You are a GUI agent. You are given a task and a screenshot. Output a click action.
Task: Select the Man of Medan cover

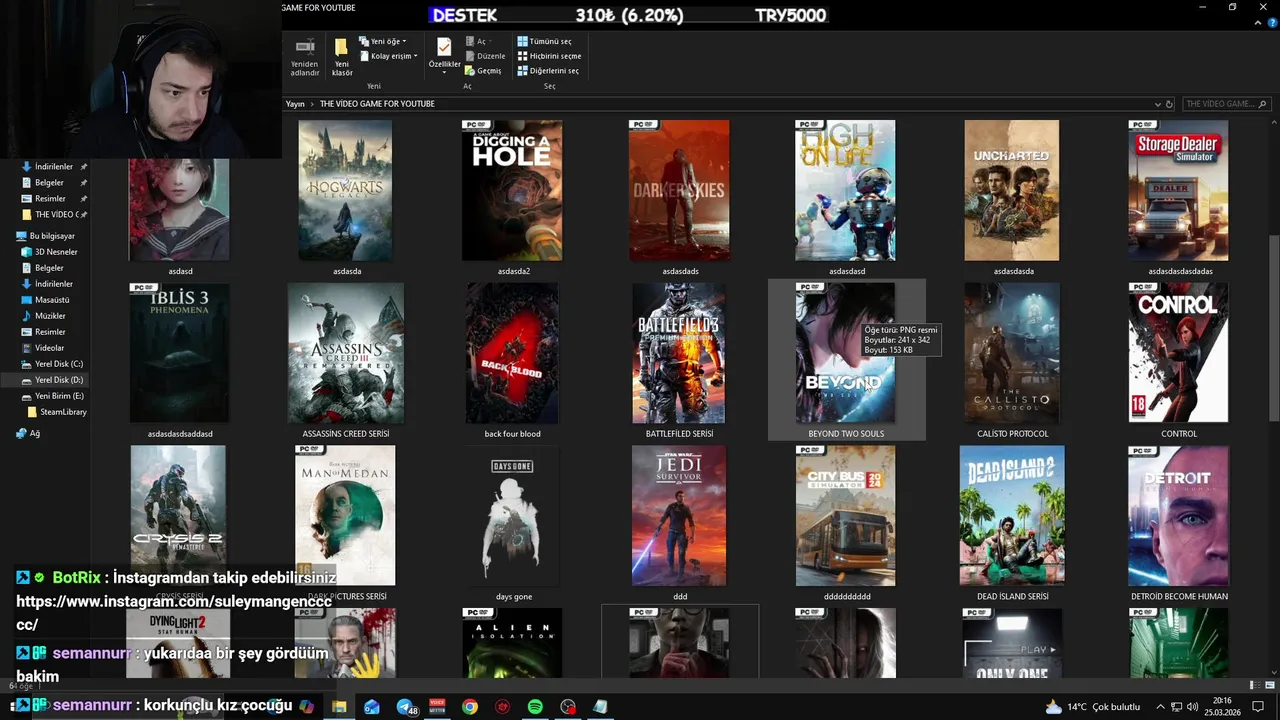(x=345, y=516)
